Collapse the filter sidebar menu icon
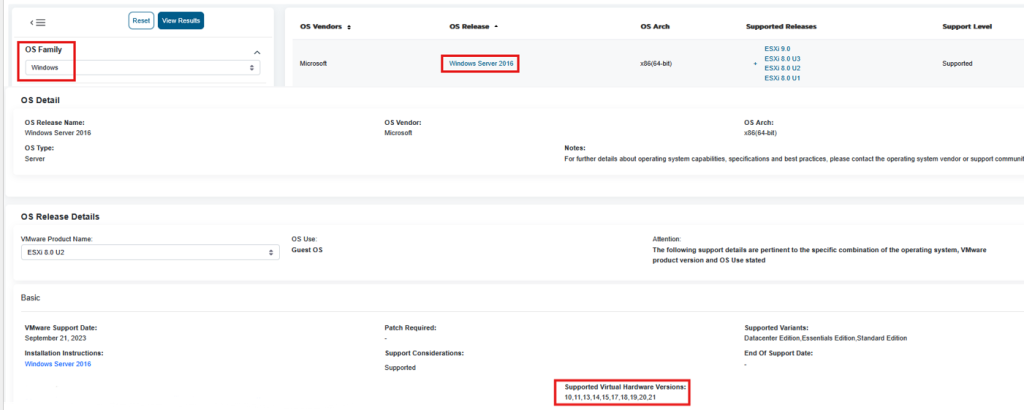This screenshot has height=410, width=1024. click(x=38, y=21)
